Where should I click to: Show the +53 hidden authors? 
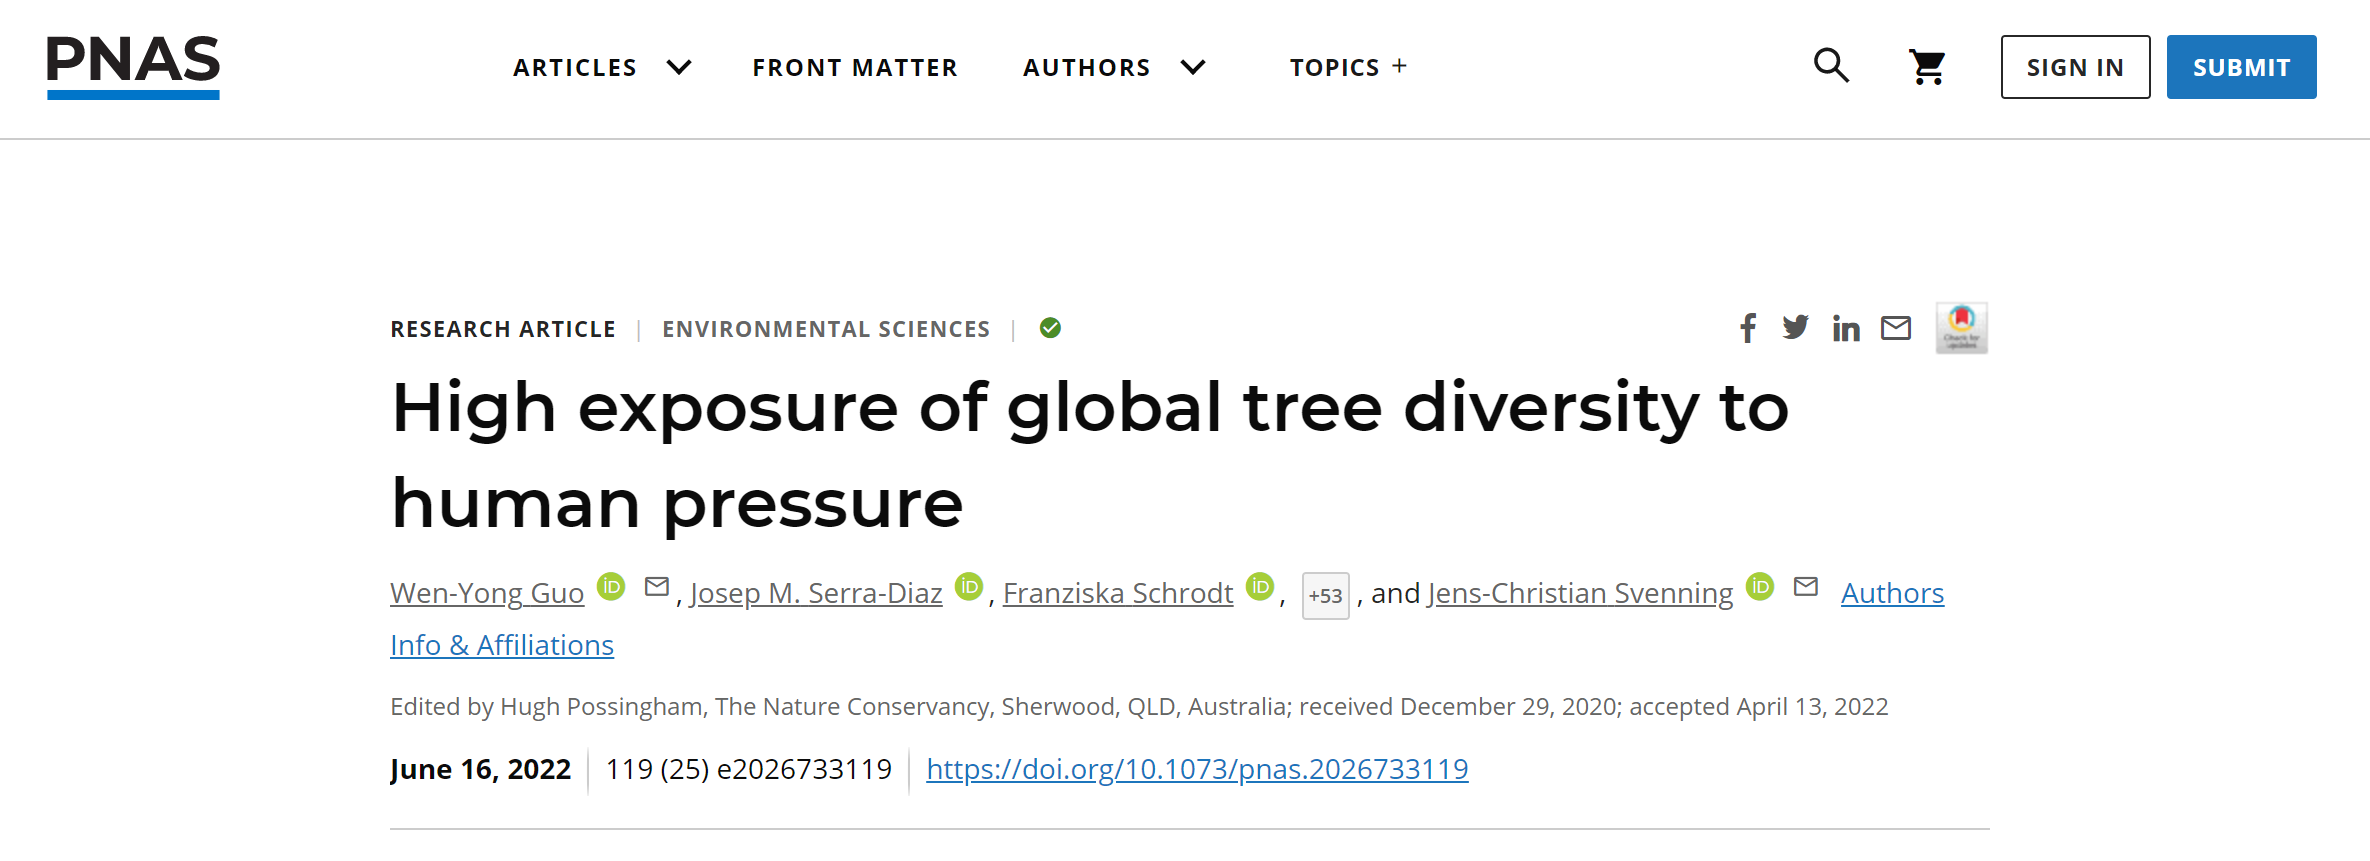[x=1325, y=596]
